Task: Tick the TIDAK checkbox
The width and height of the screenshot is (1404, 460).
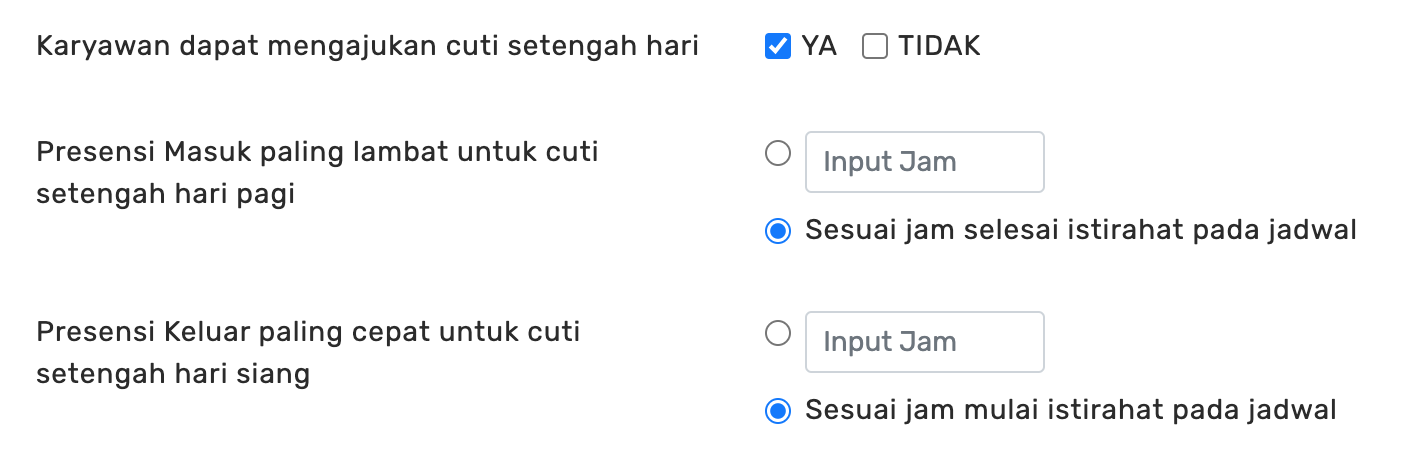Action: pos(875,46)
